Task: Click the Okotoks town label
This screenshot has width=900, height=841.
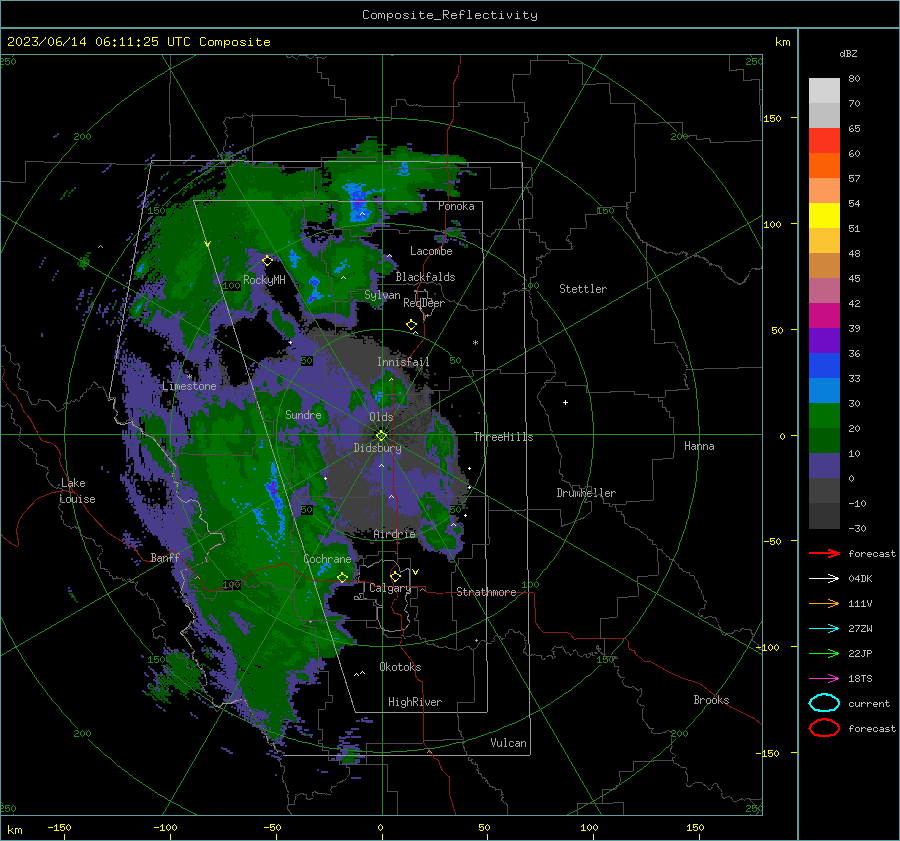Action: coord(400,667)
